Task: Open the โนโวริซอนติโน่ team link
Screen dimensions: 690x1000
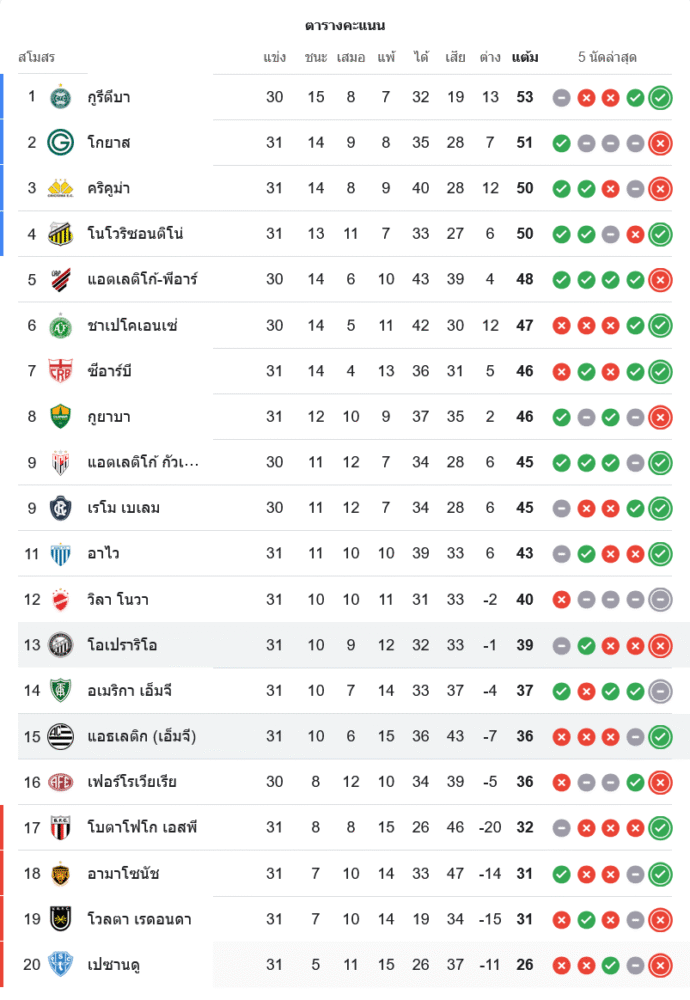Action: [x=135, y=234]
